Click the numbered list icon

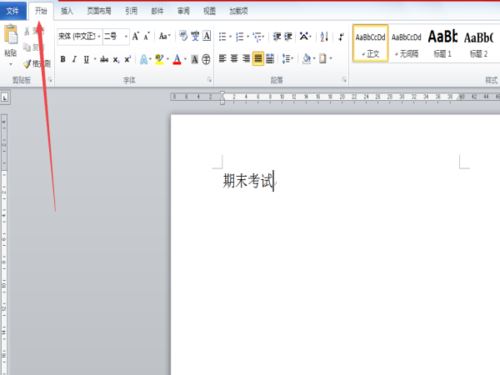[x=239, y=37]
